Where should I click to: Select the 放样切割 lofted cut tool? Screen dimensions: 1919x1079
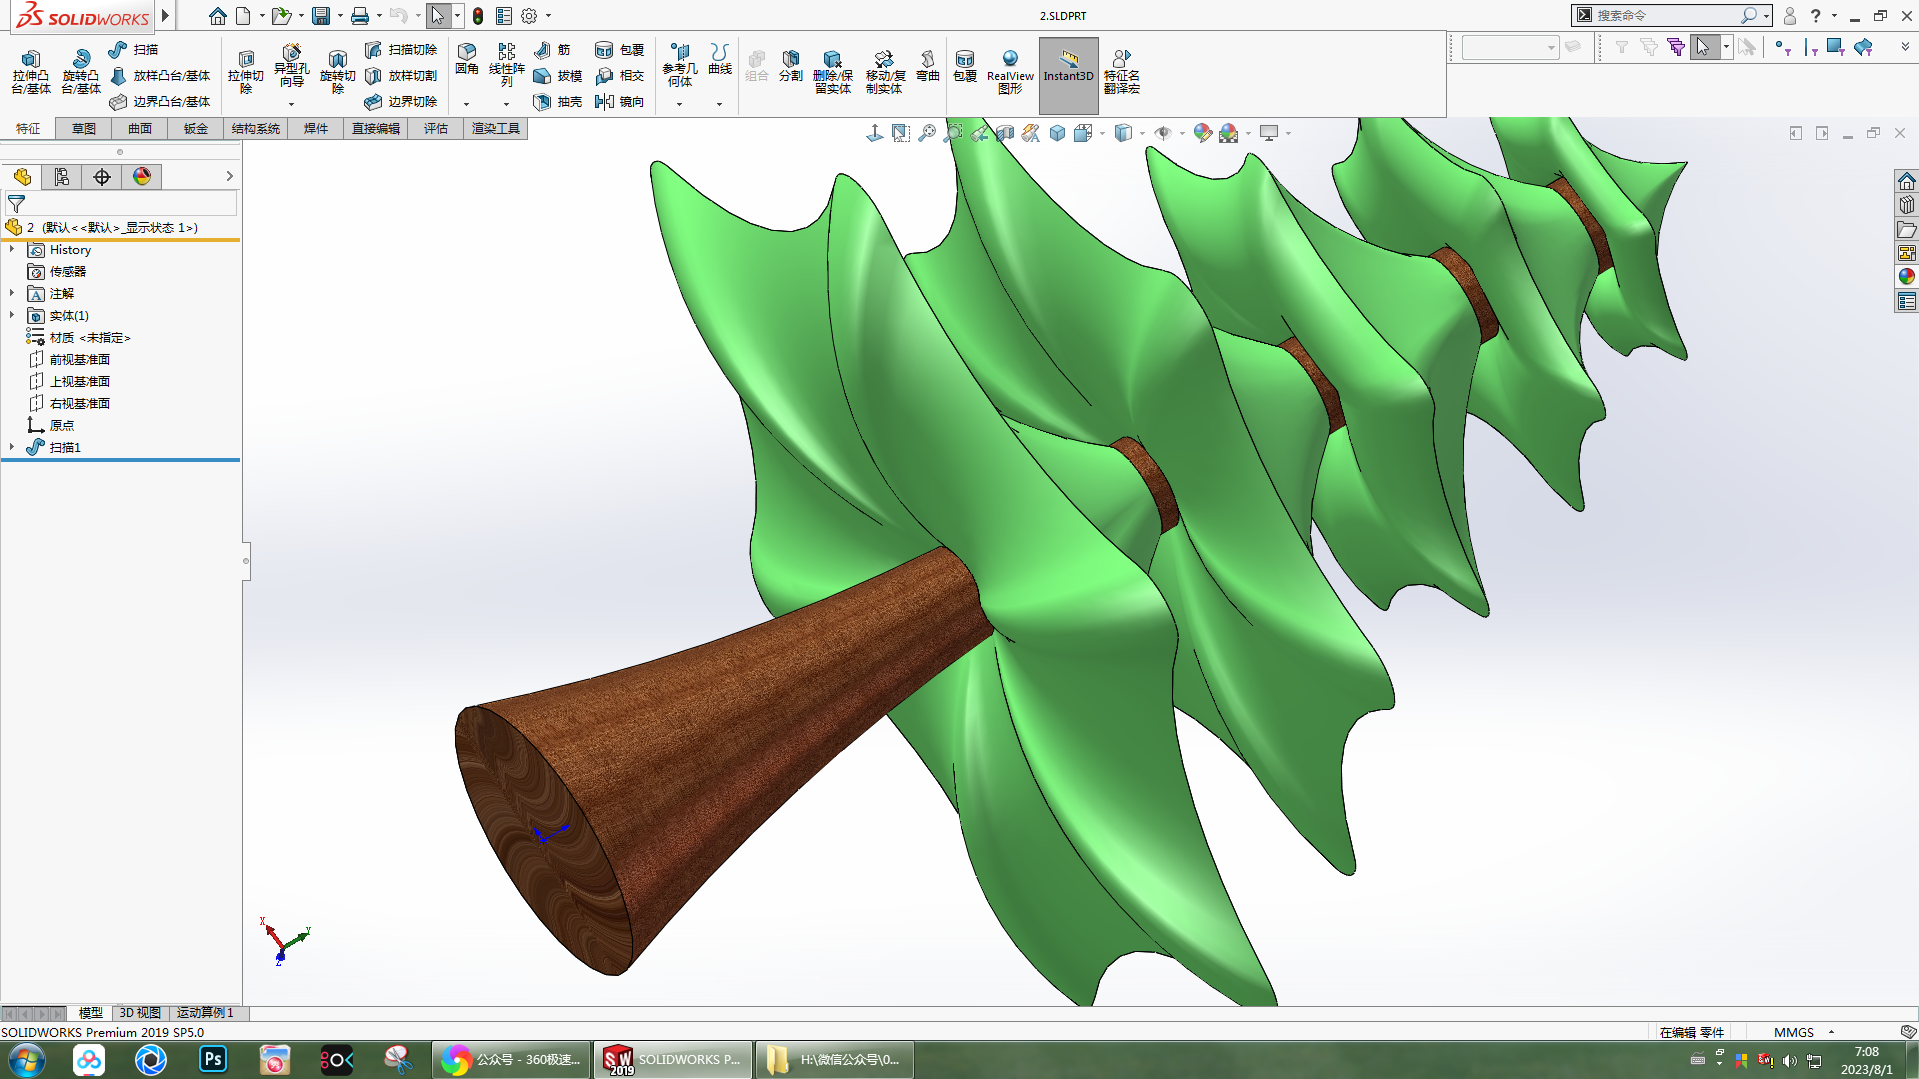point(401,75)
